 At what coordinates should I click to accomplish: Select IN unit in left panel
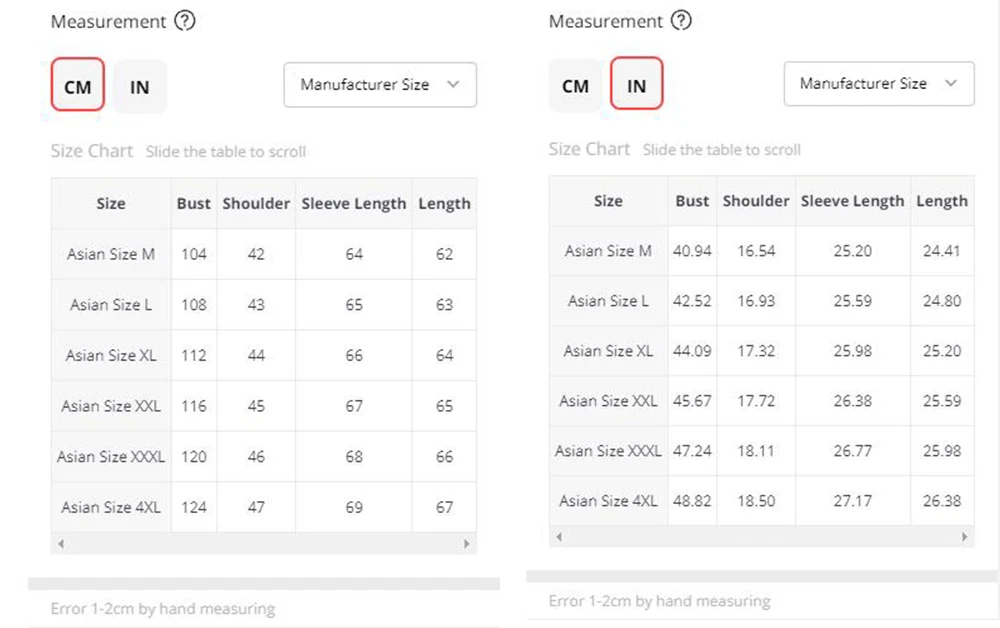click(140, 86)
